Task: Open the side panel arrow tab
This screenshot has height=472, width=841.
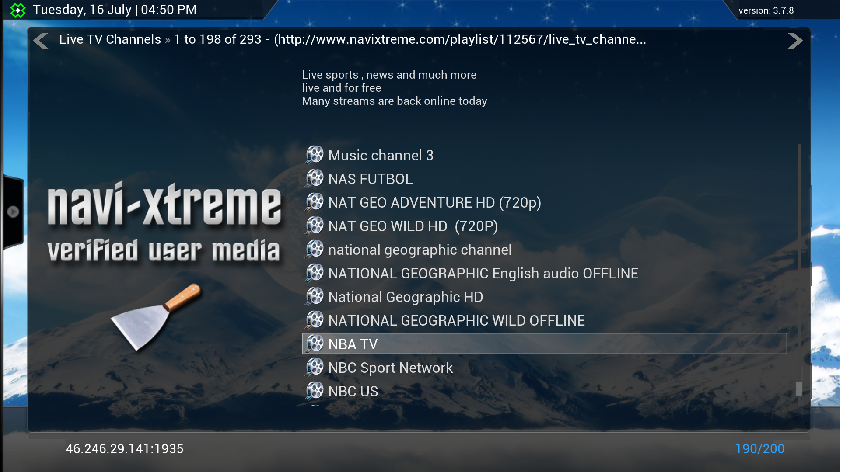Action: click(13, 212)
